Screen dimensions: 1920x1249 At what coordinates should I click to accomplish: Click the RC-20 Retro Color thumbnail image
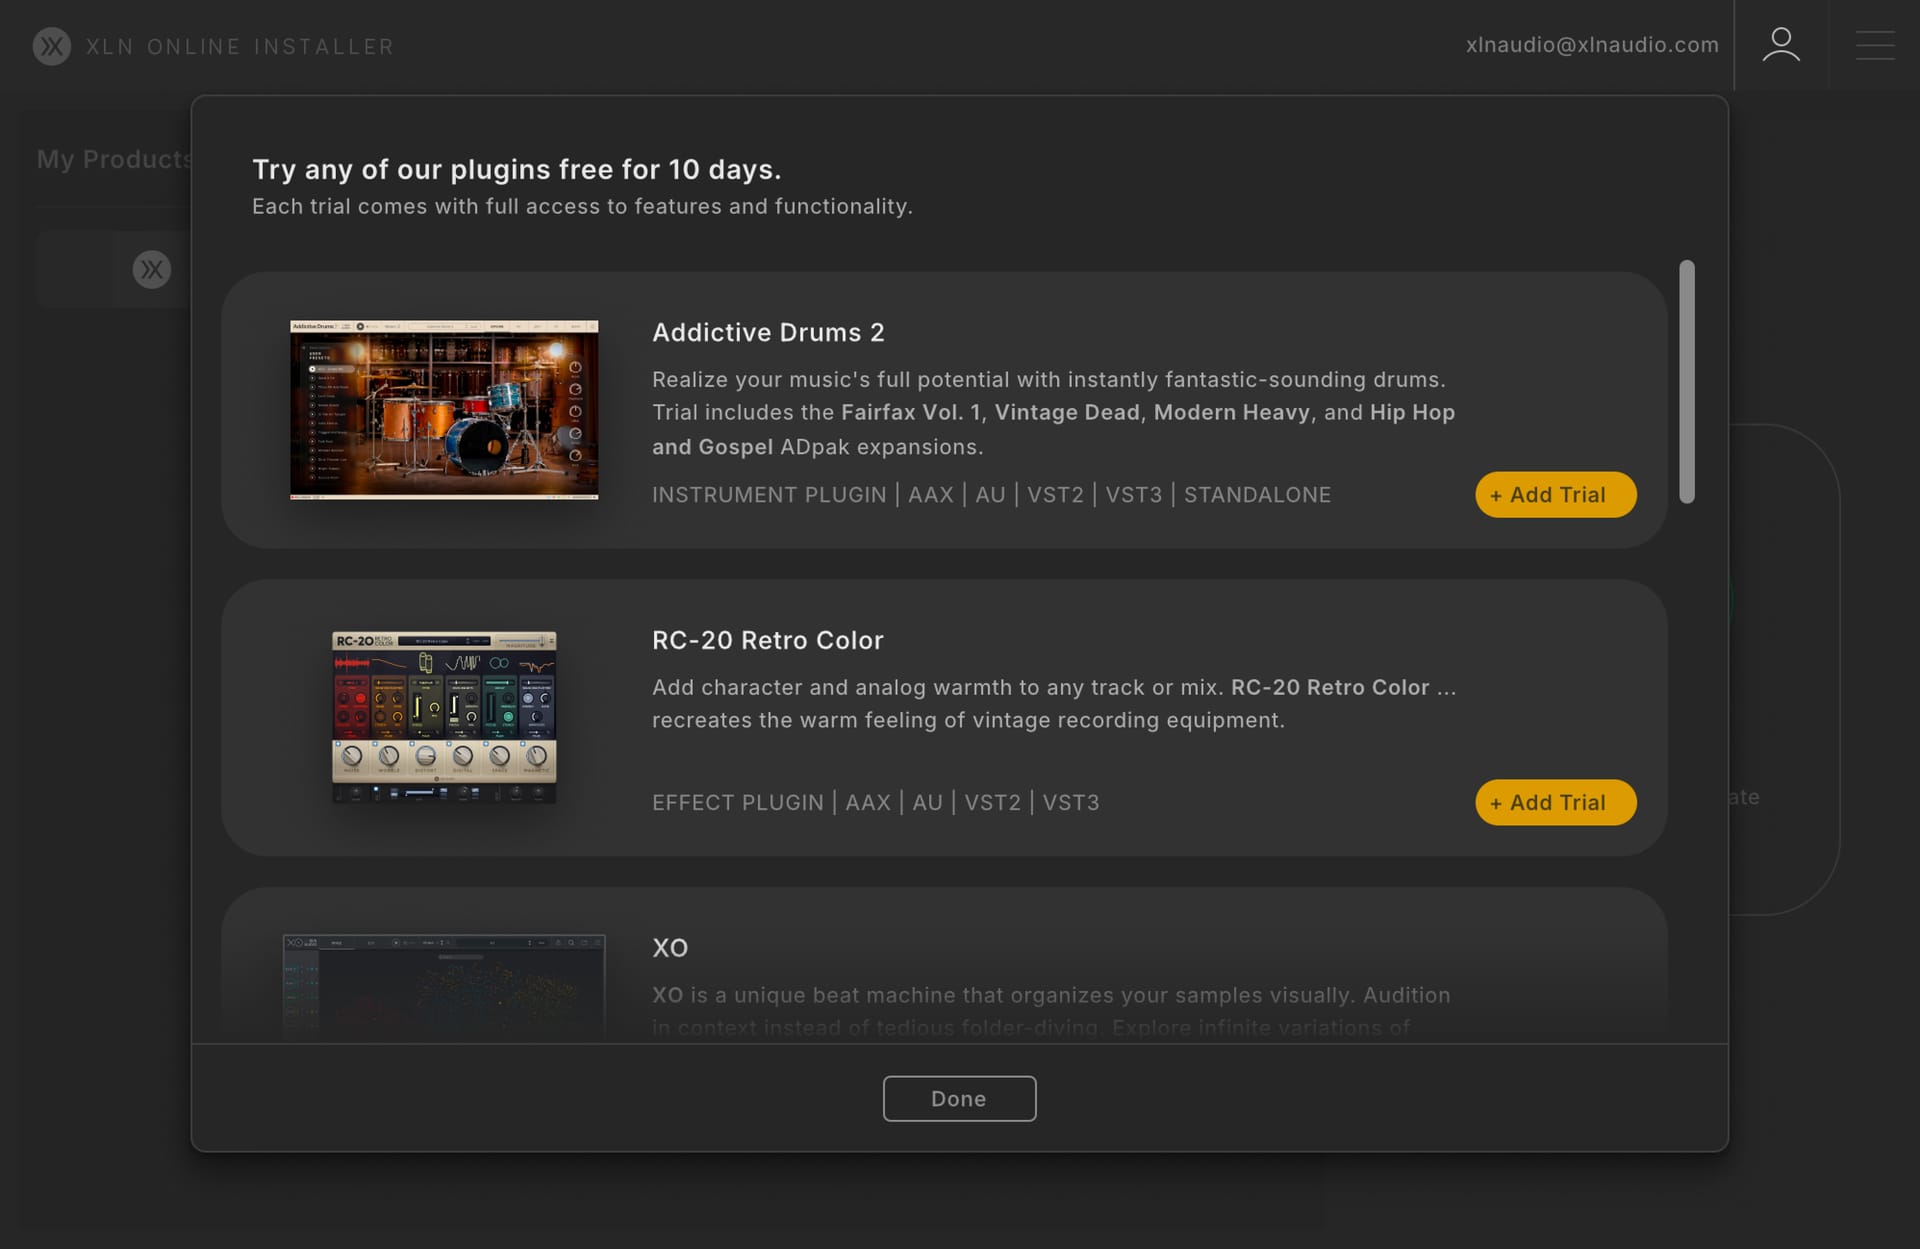(x=444, y=717)
